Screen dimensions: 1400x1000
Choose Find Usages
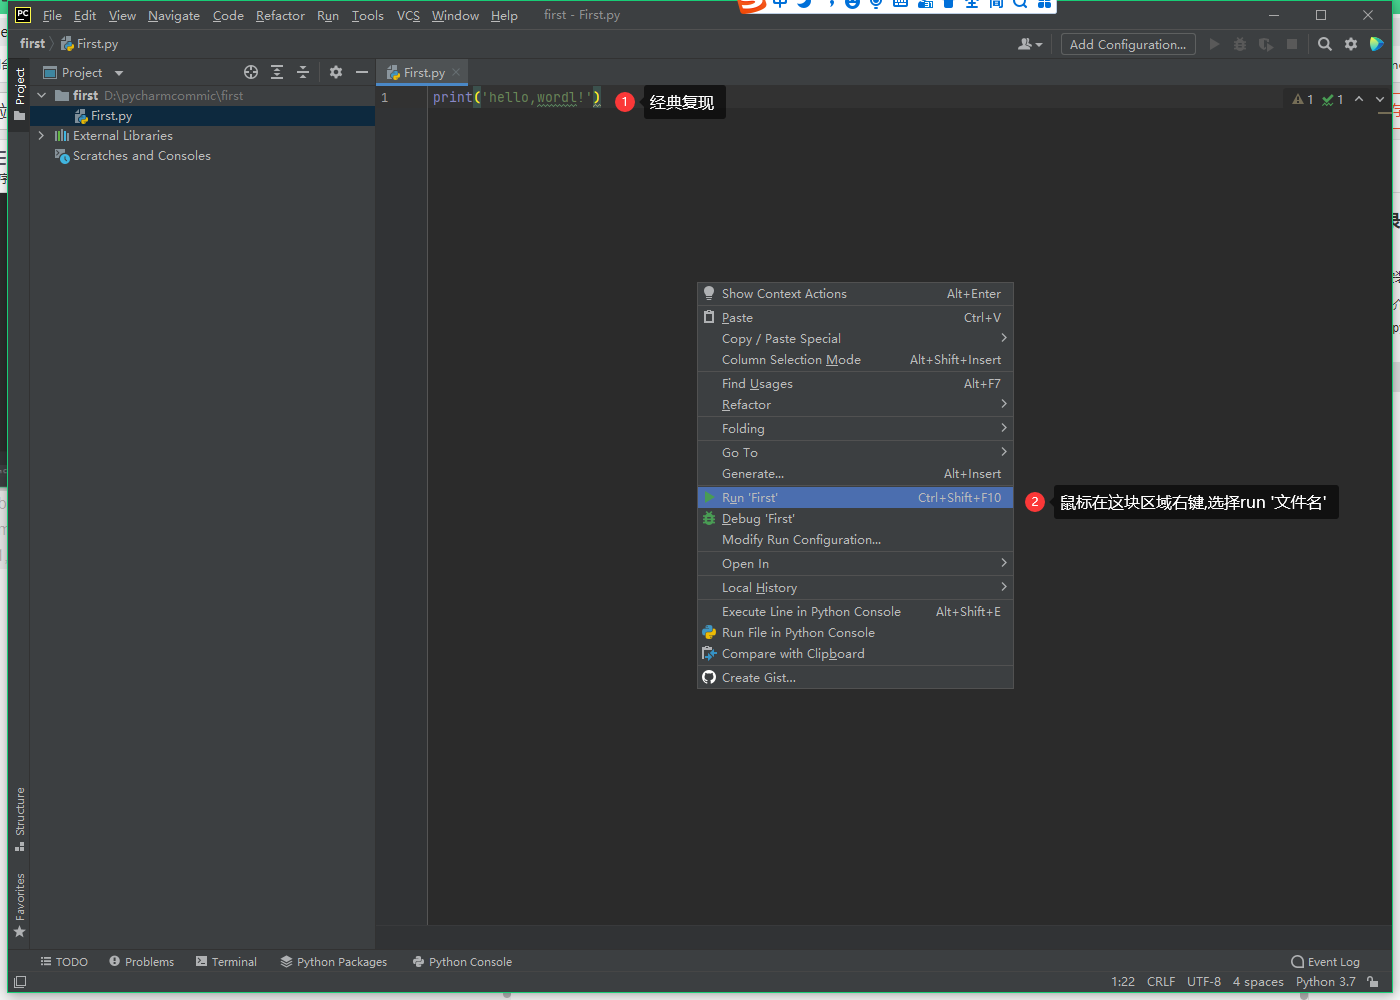[x=855, y=384]
